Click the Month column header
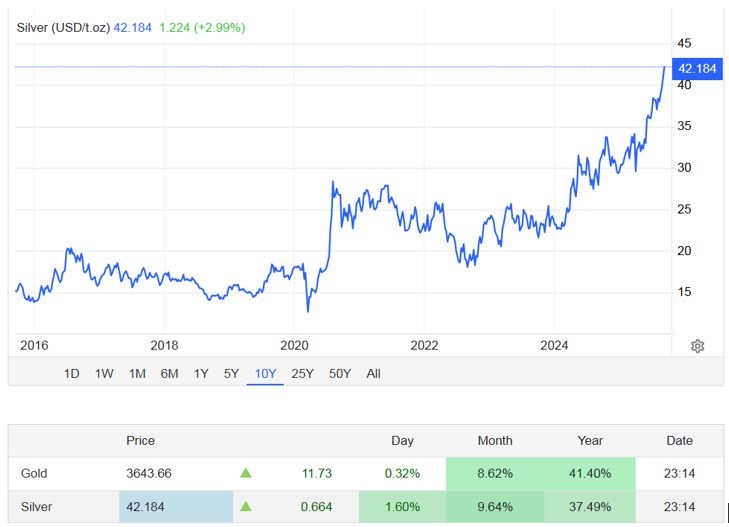This screenshot has width=729, height=527. (x=495, y=441)
